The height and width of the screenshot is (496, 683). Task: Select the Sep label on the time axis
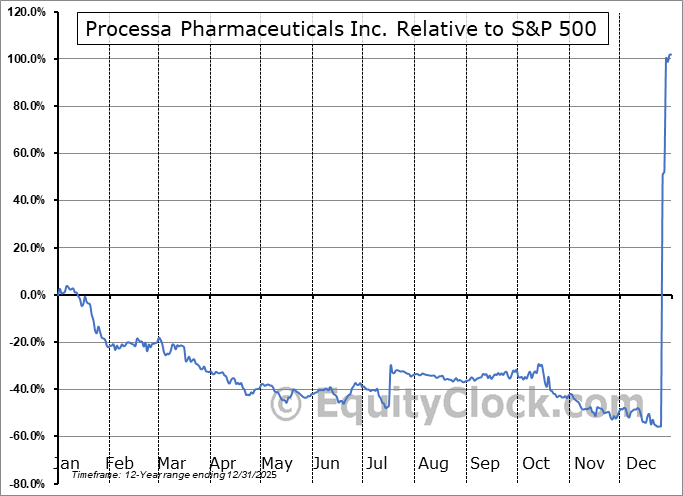click(x=485, y=463)
